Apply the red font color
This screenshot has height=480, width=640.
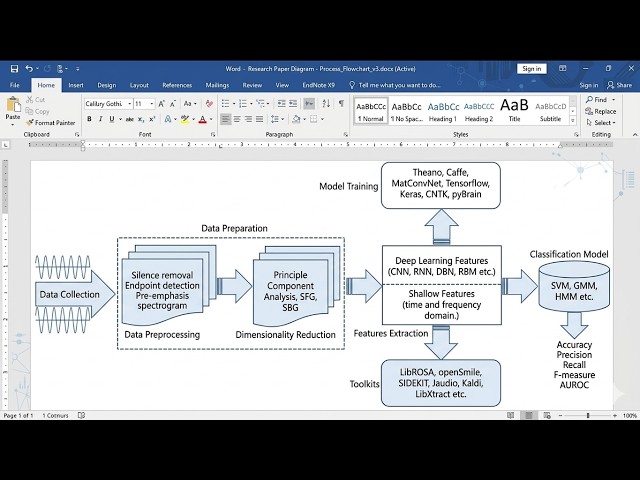pyautogui.click(x=202, y=119)
